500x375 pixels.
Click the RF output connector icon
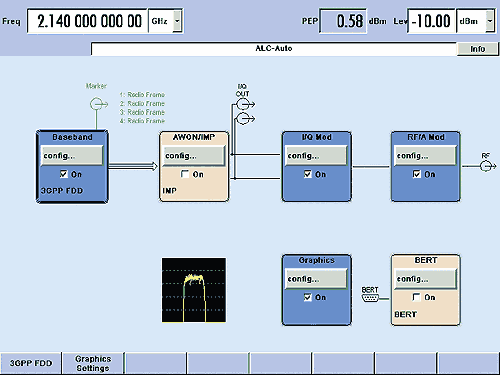pos(487,166)
